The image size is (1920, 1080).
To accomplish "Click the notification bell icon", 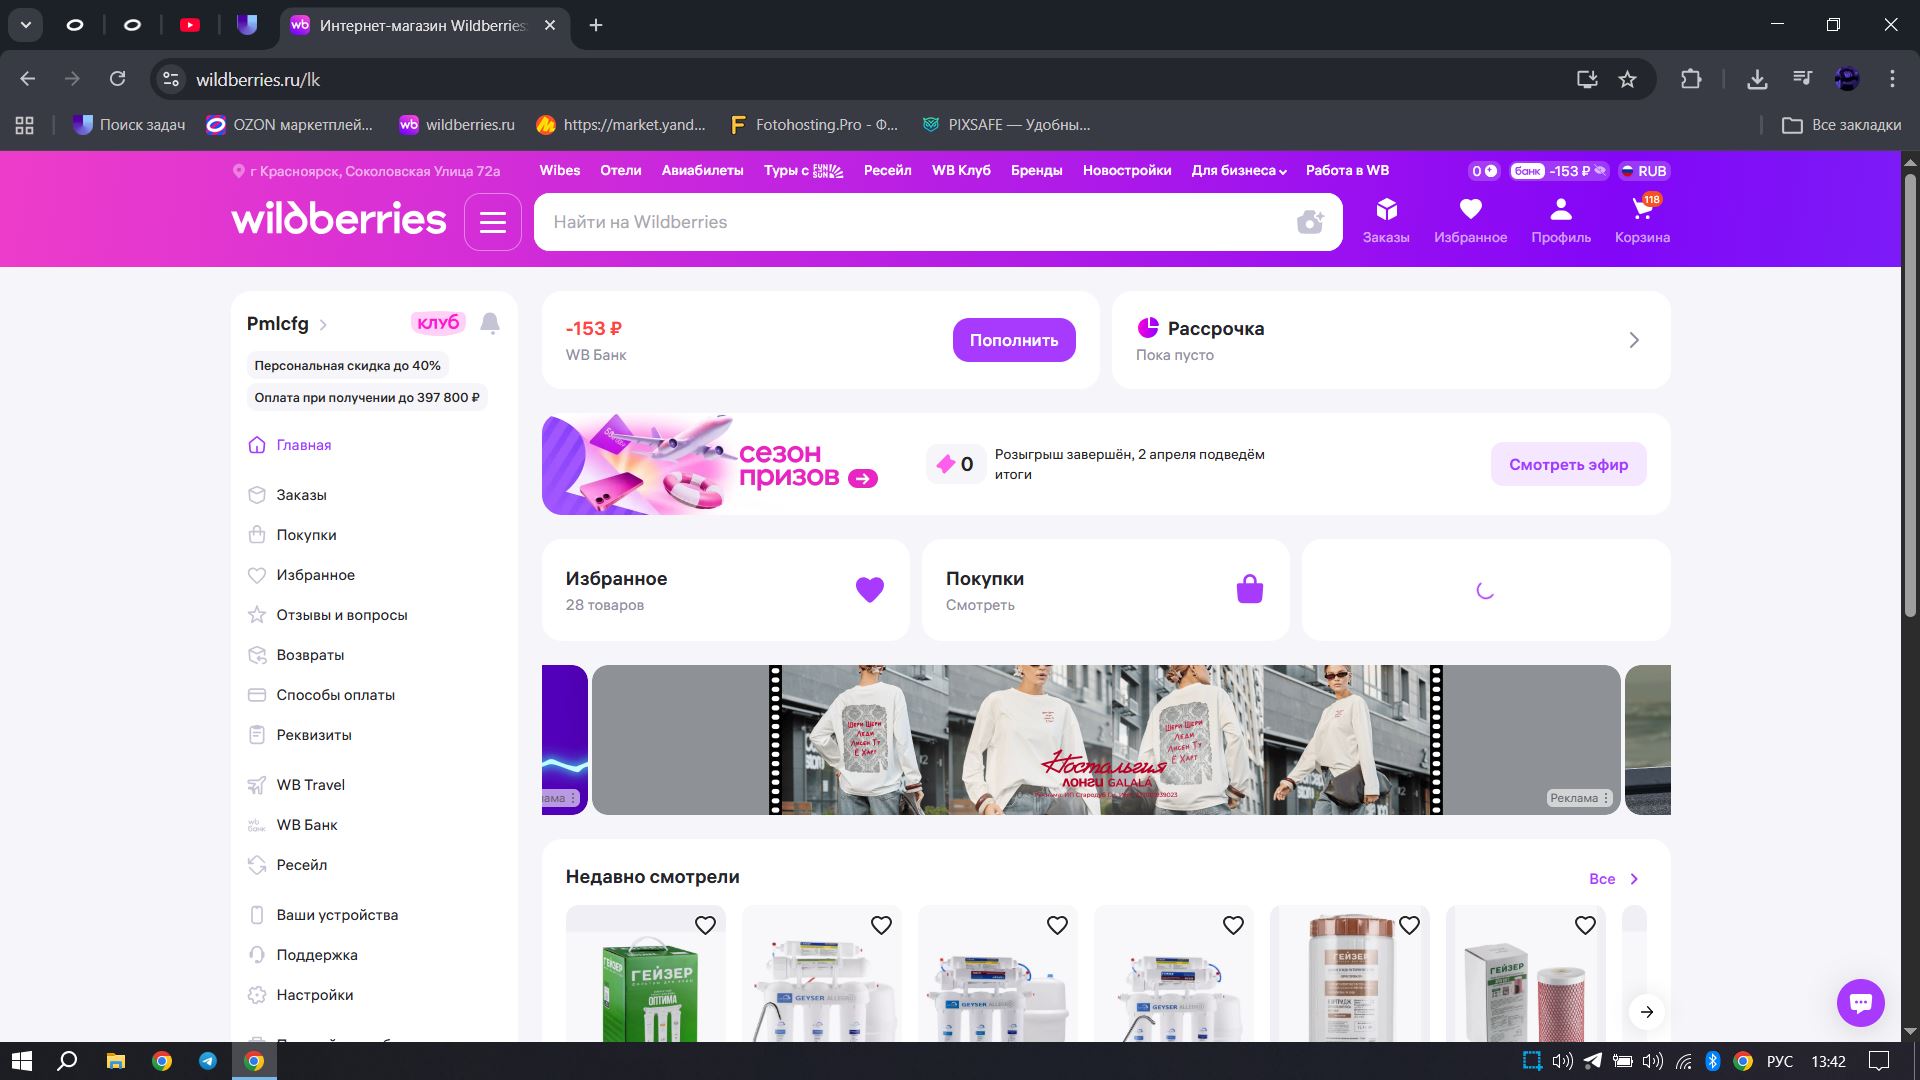I will (490, 323).
